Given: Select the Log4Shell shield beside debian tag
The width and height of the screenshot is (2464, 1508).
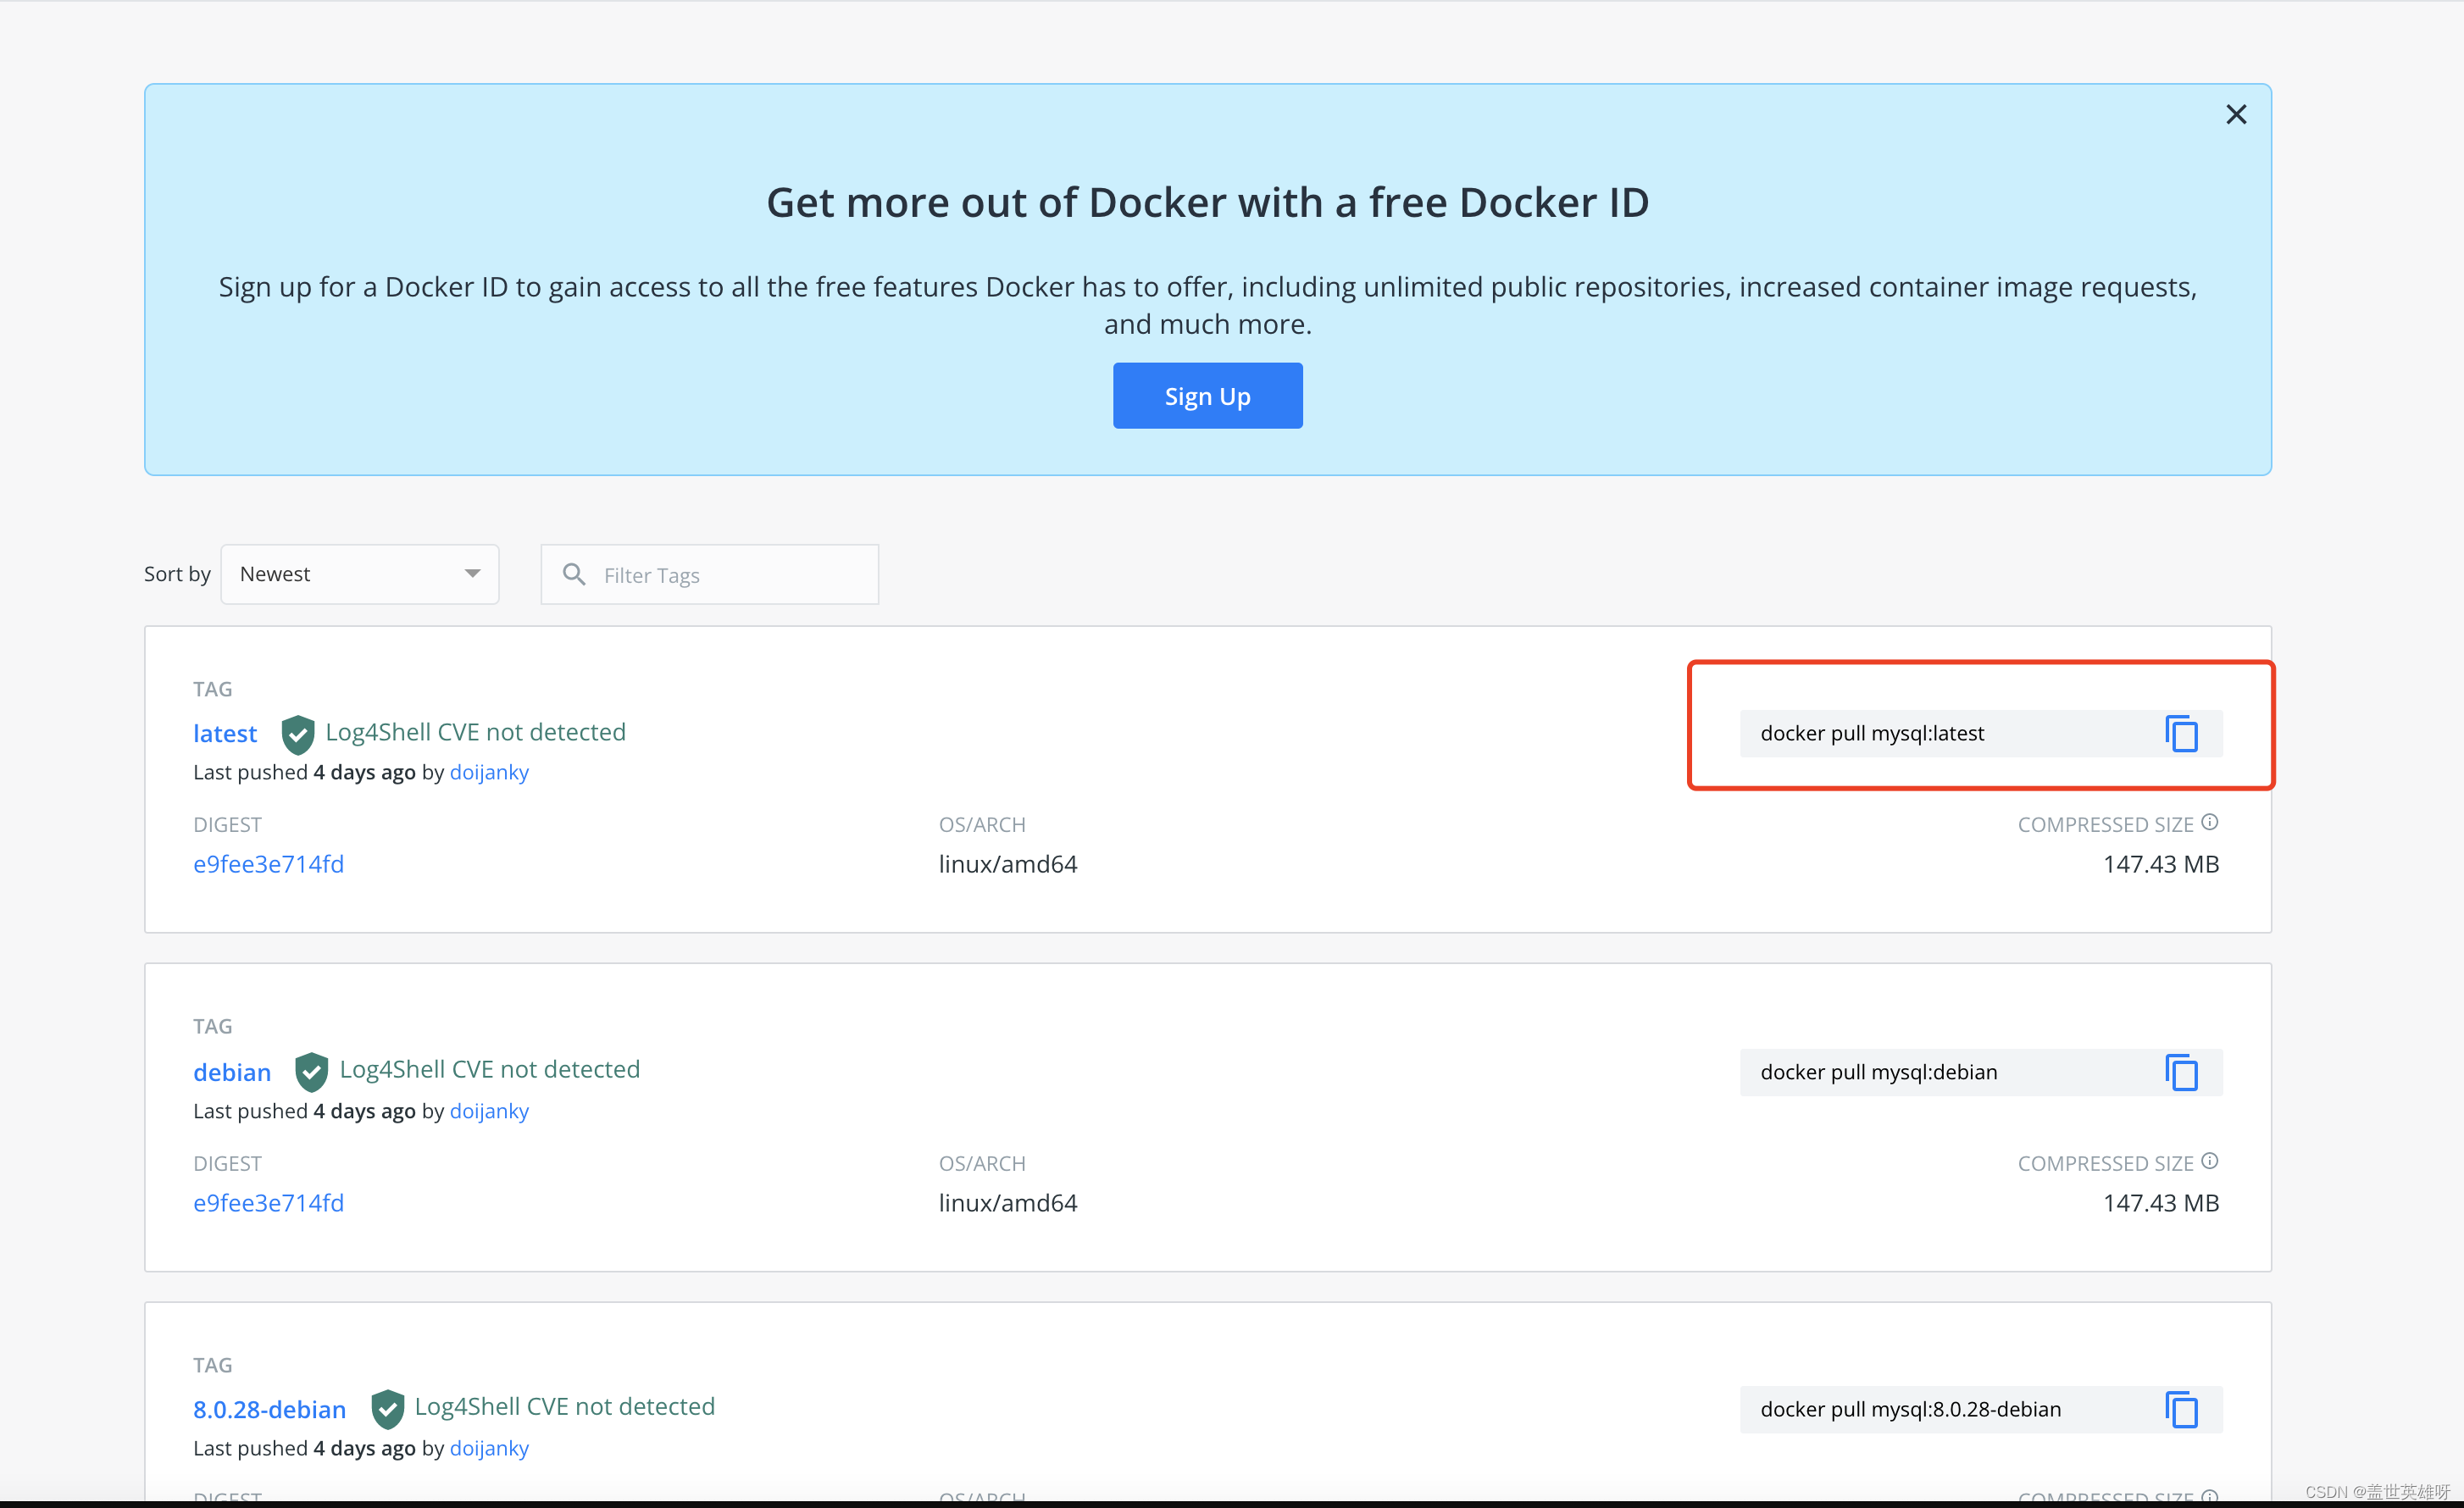Looking at the screenshot, I should [x=311, y=1070].
